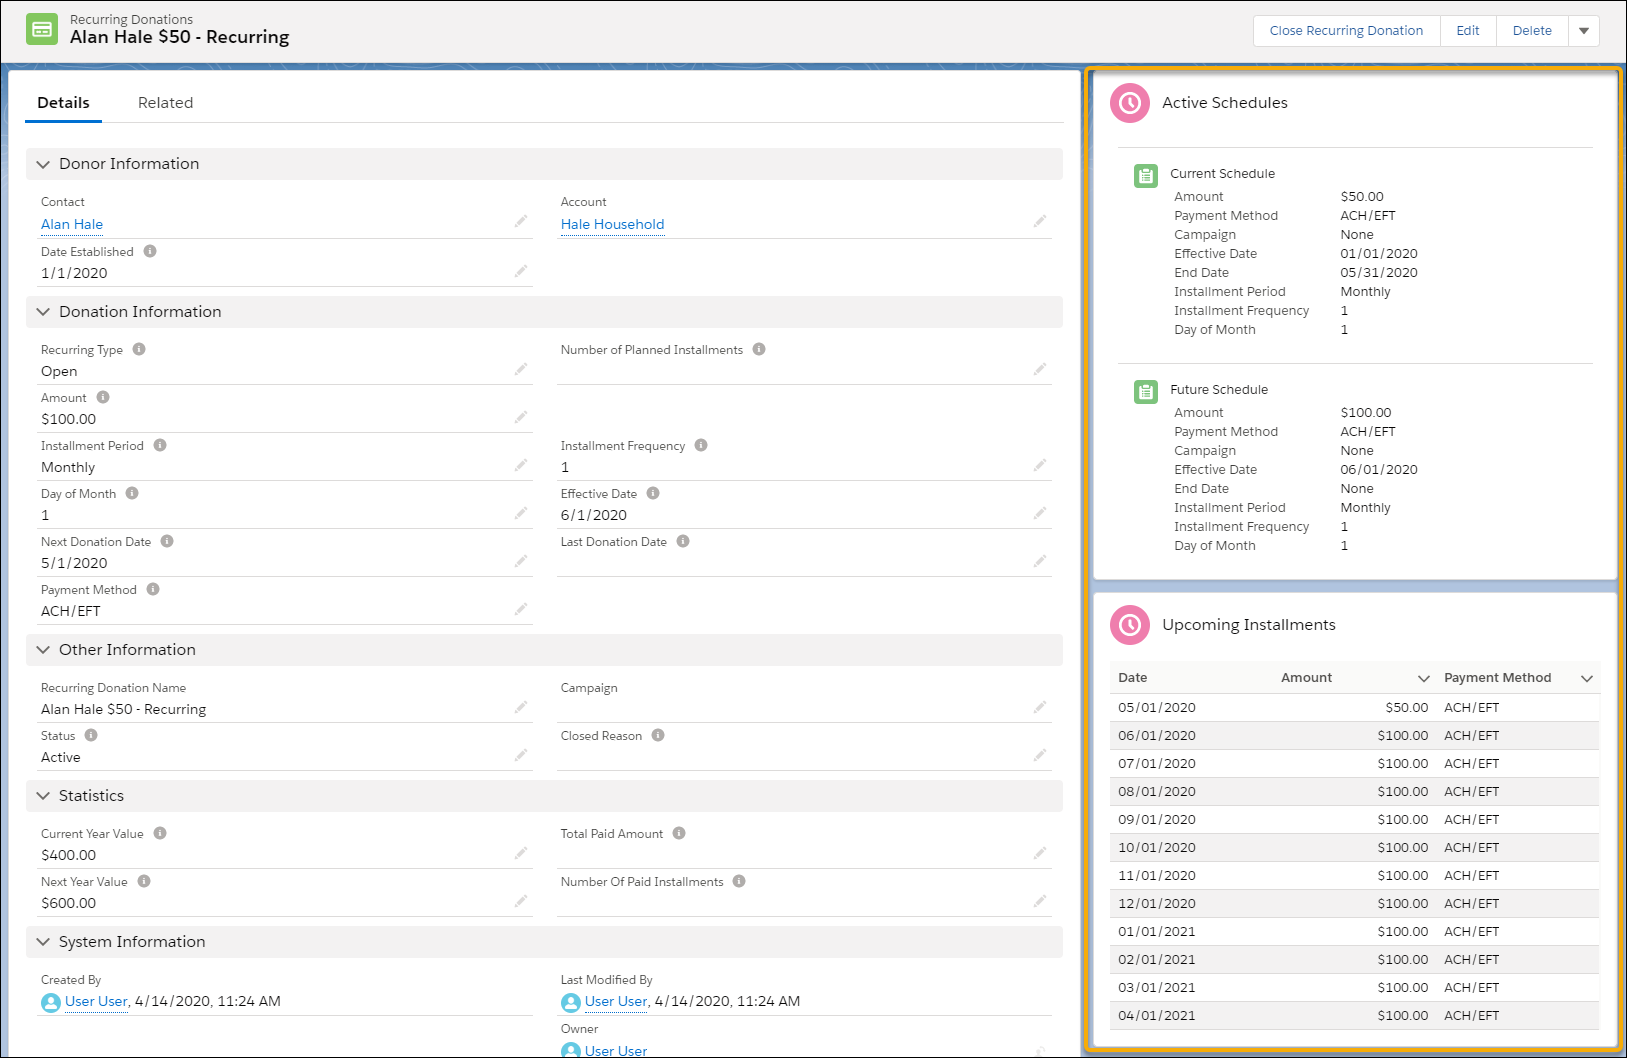Select the 04/01/2021 installment date cell

coord(1157,1015)
